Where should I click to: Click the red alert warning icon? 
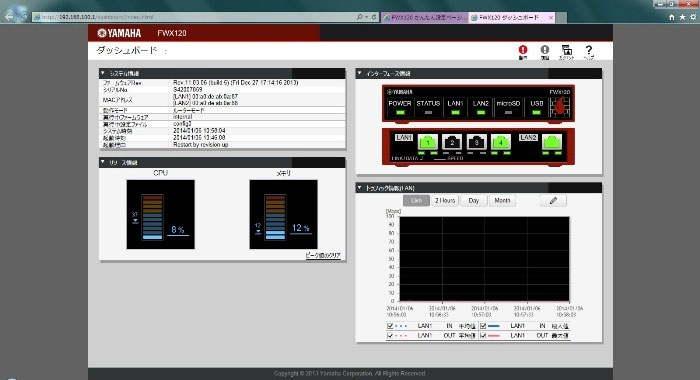pyautogui.click(x=523, y=51)
